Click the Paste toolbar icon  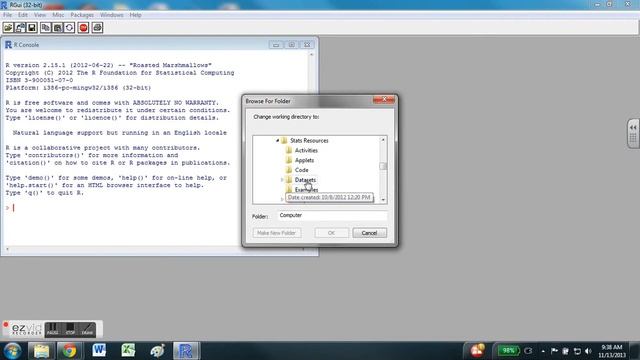click(x=58, y=28)
